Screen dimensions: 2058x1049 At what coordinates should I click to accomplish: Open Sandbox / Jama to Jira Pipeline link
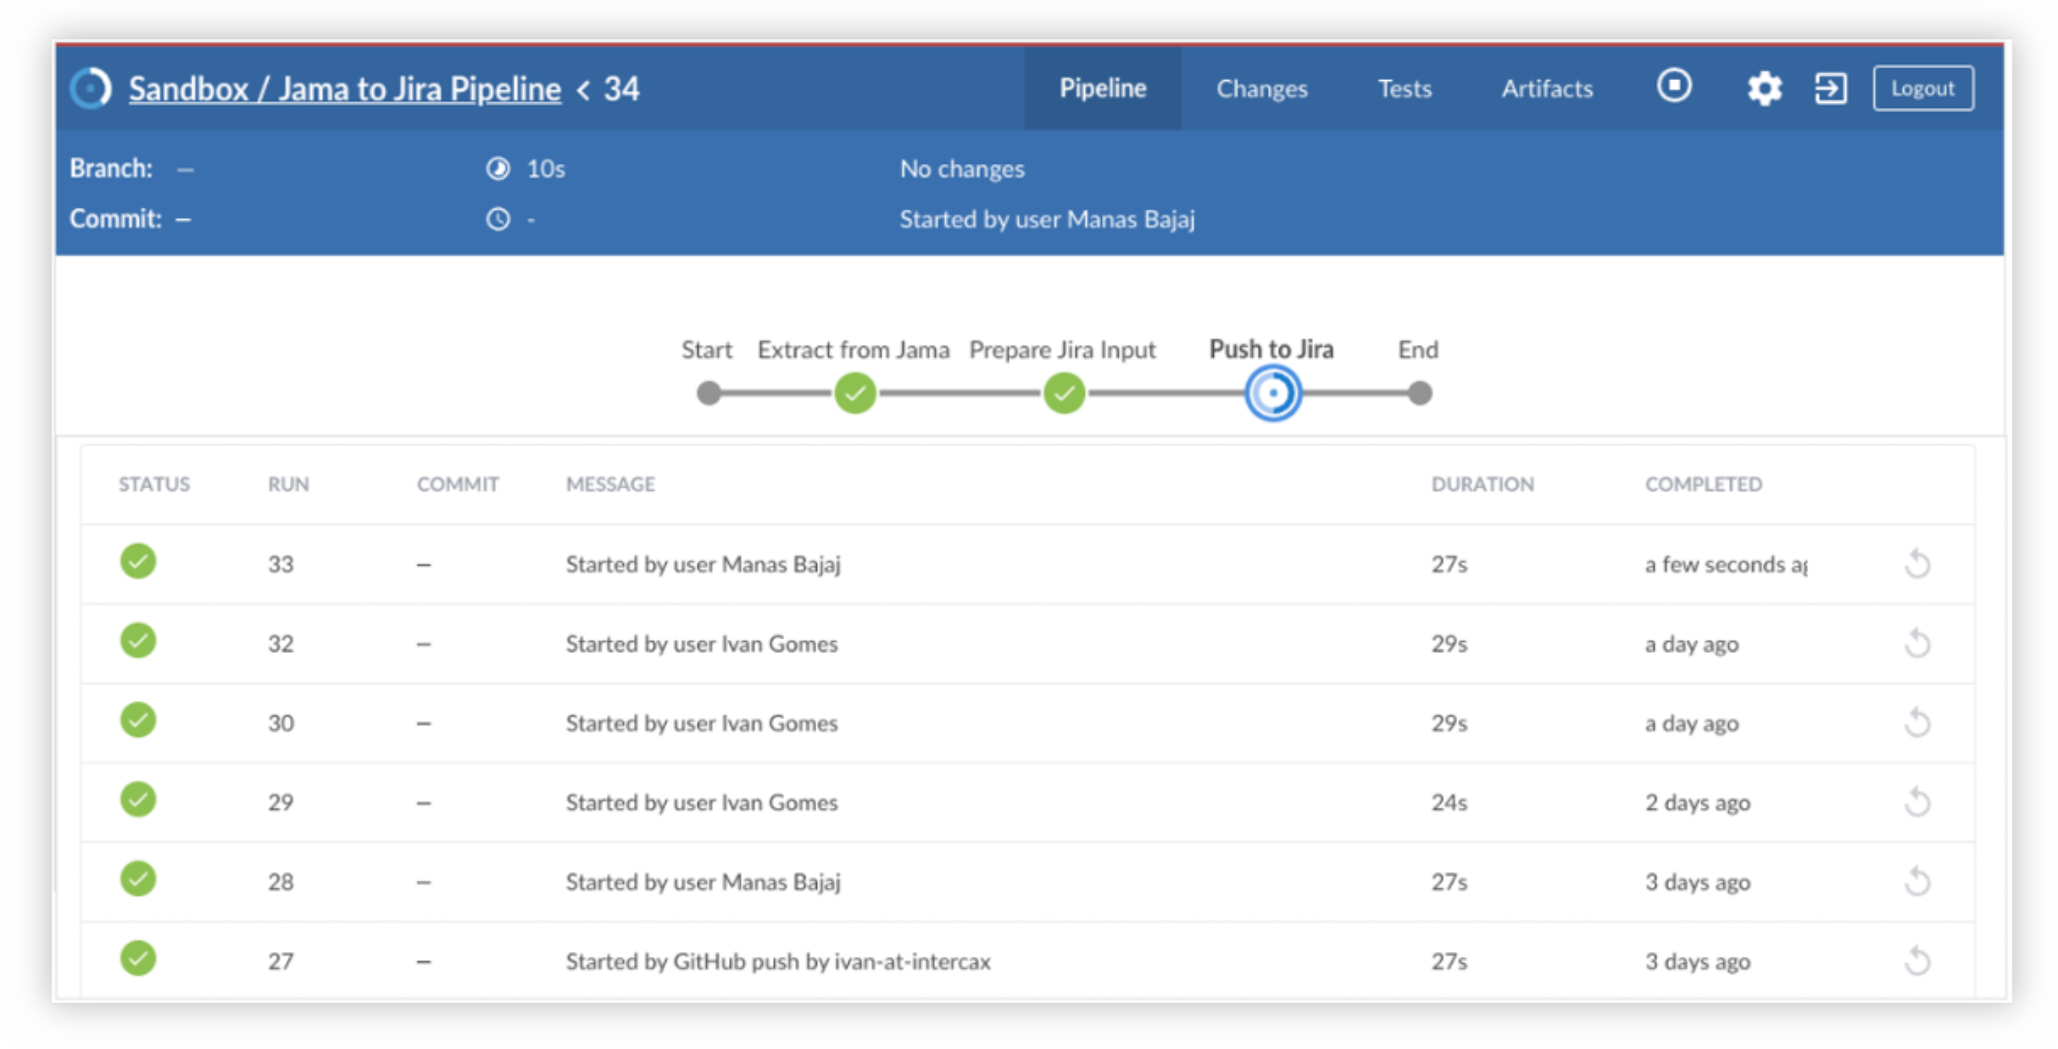click(x=344, y=88)
